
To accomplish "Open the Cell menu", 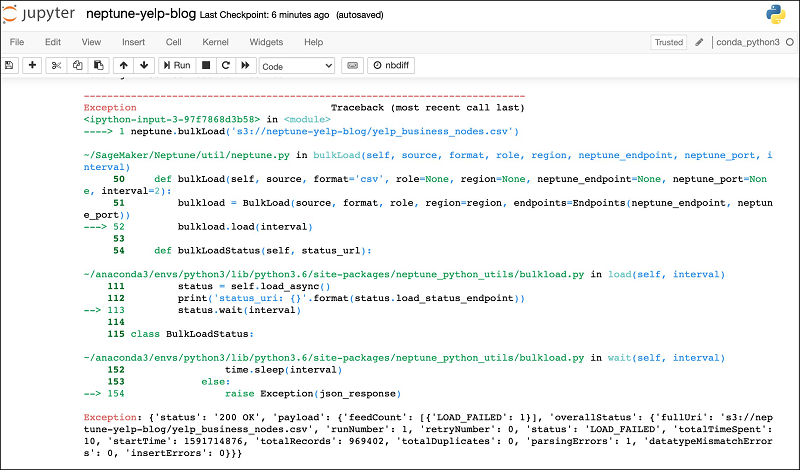I will (x=173, y=42).
